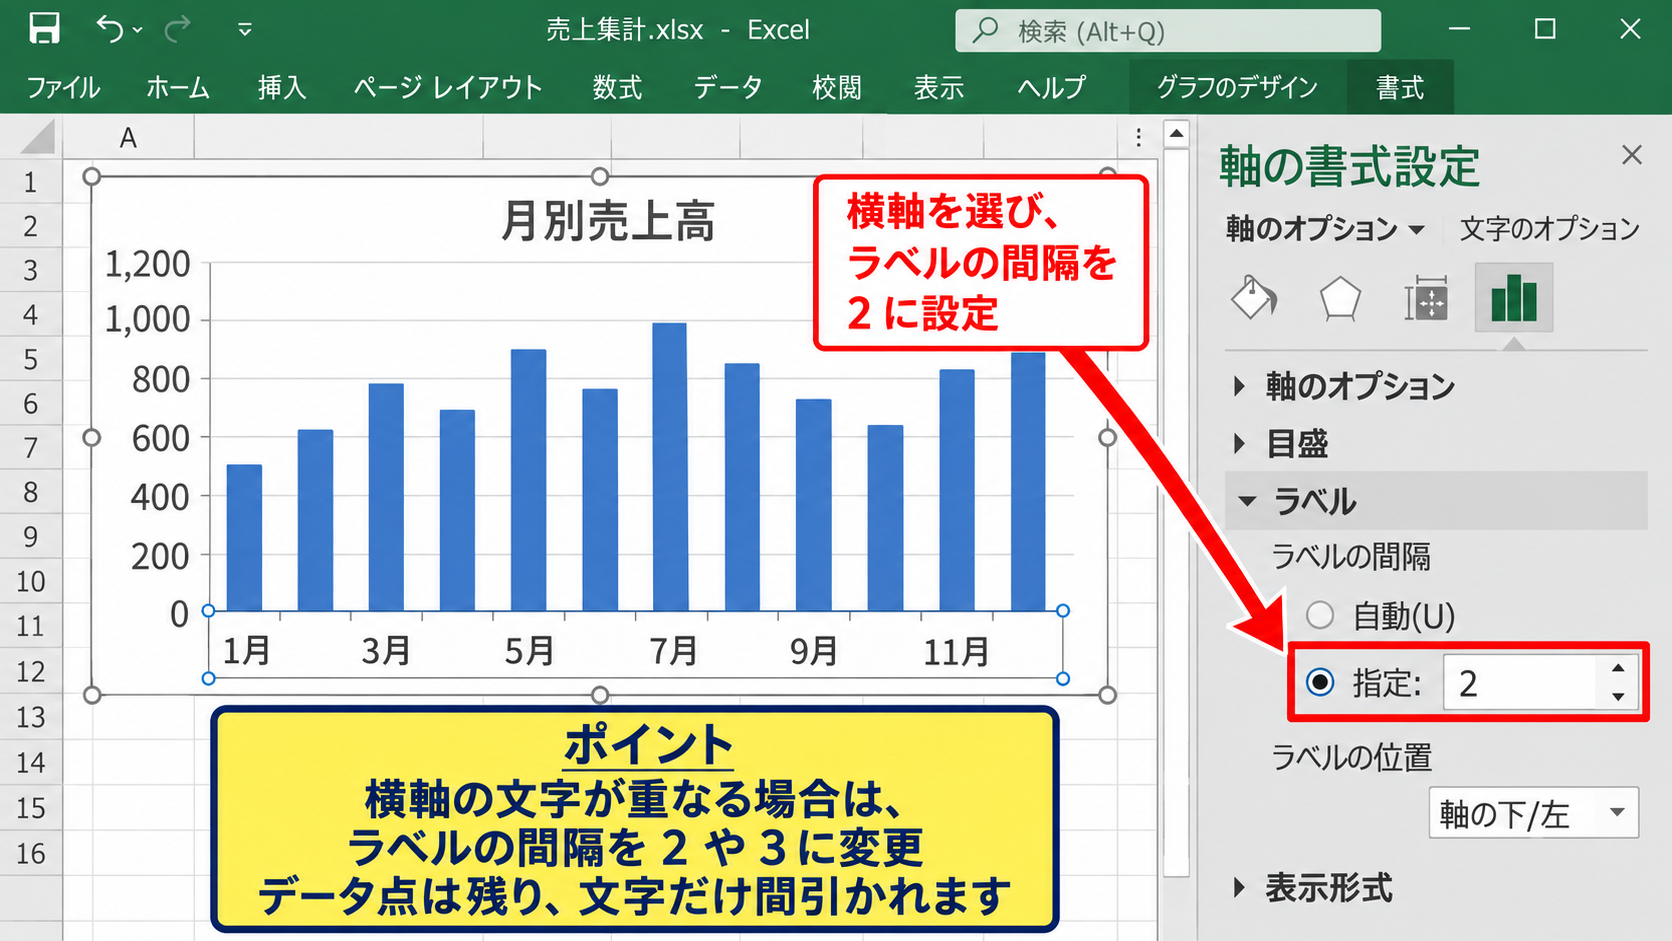1672x941 pixels.
Task: Switch to the 挿入 tab
Action: (282, 88)
